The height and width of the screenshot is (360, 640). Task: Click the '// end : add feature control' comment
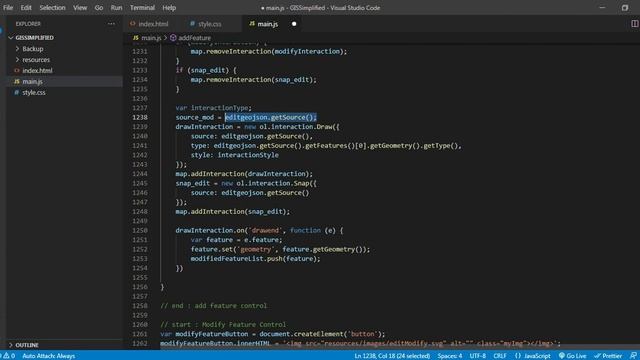pyautogui.click(x=213, y=306)
